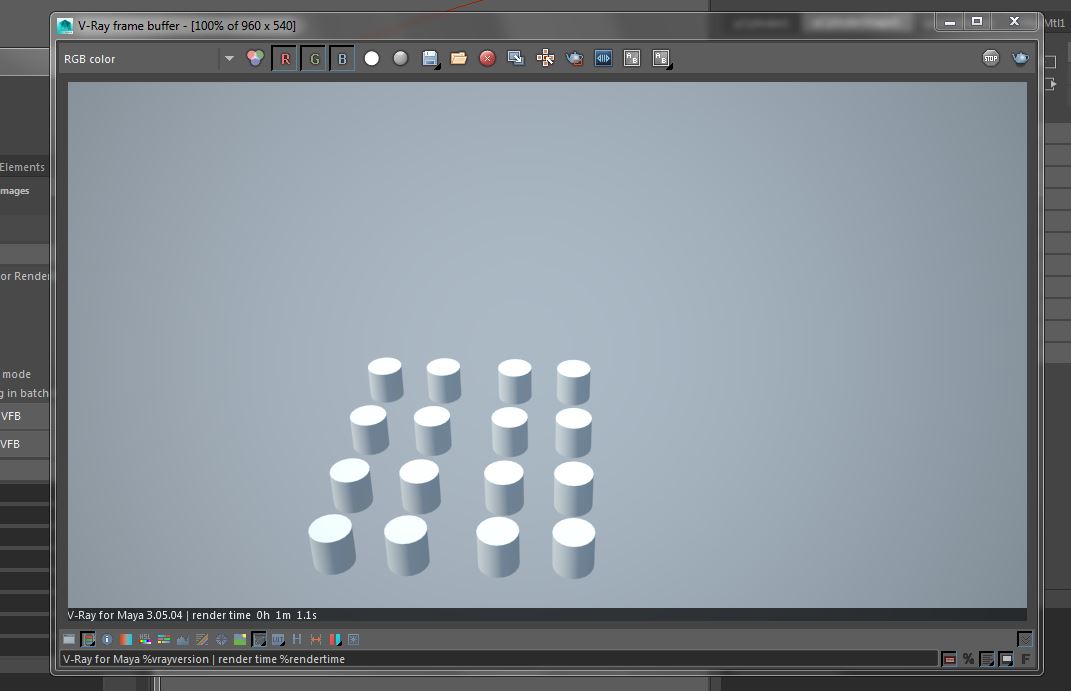Render last with the top-right teapot

point(1020,58)
